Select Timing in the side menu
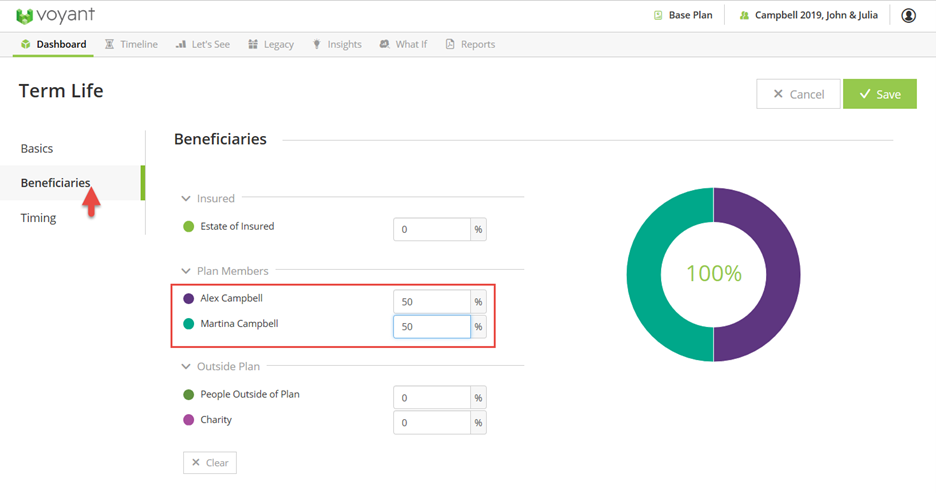Image resolution: width=936 pixels, height=493 pixels. pos(38,218)
